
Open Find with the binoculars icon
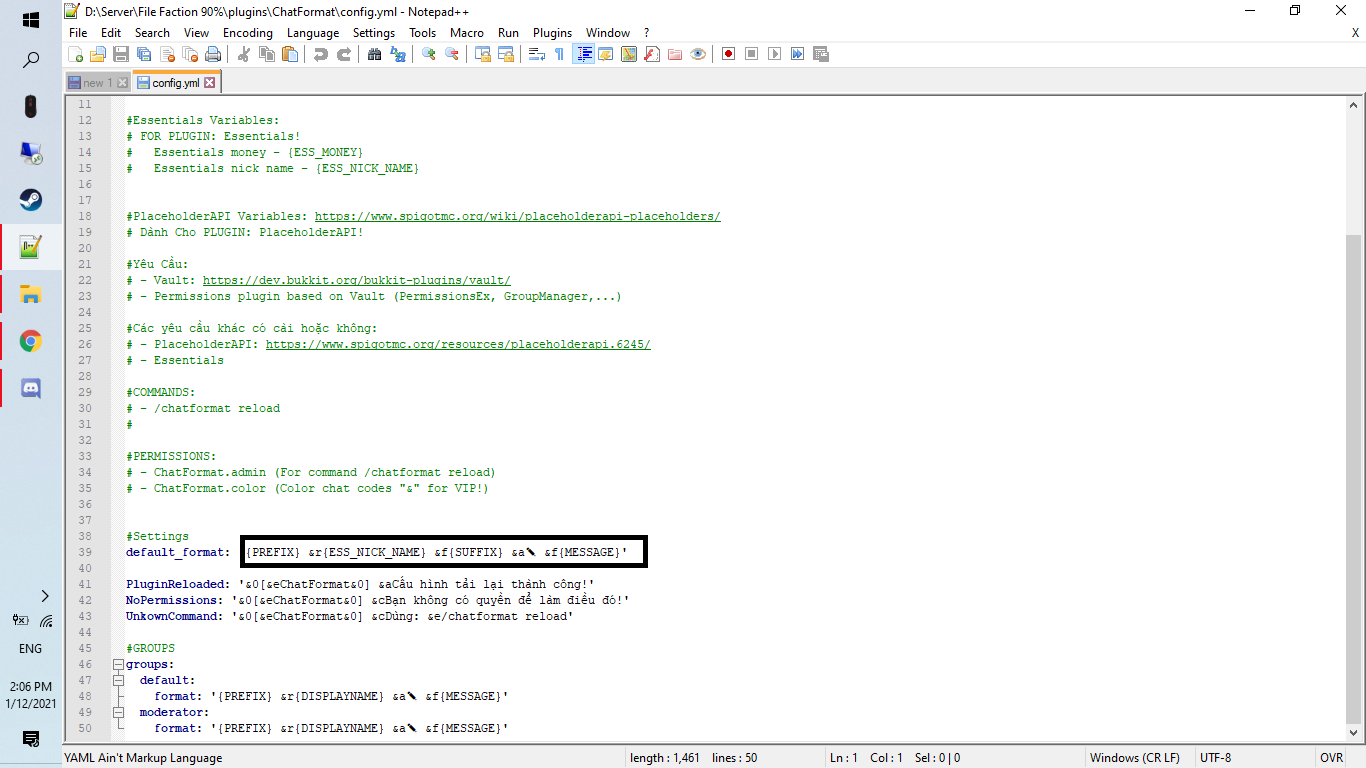375,54
